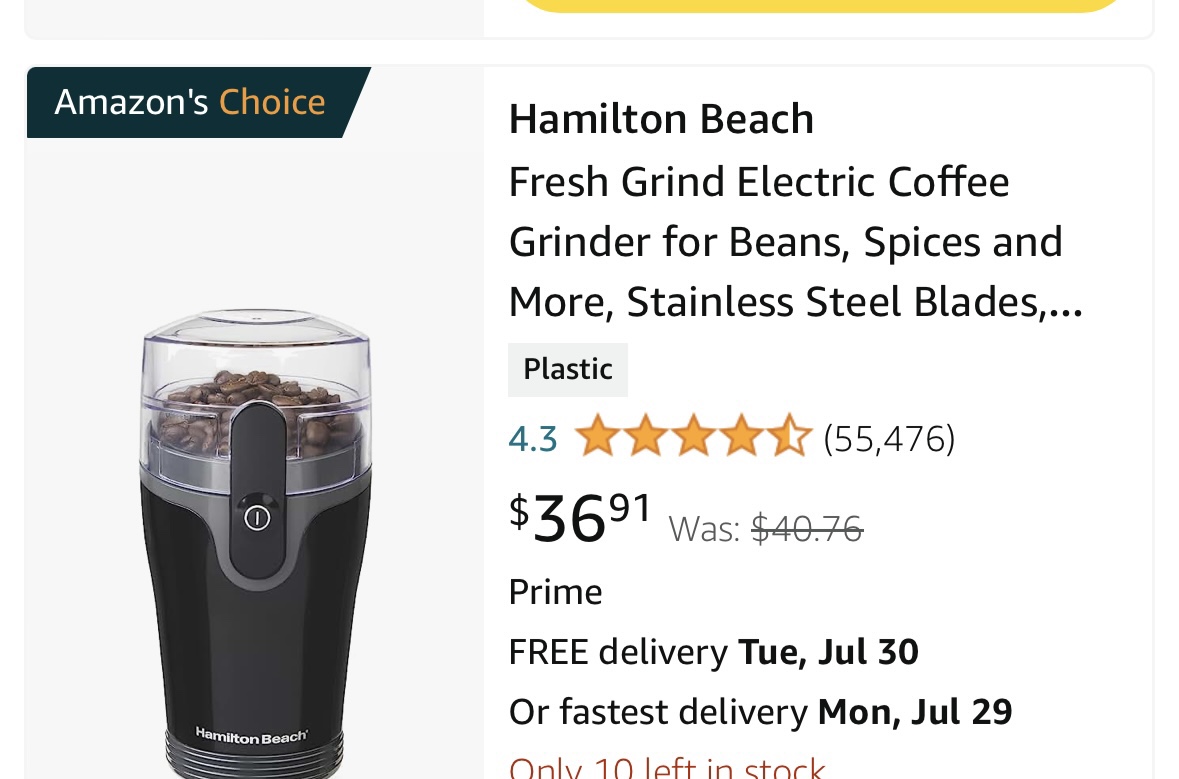Image resolution: width=1179 pixels, height=779 pixels.
Task: Select the Prime eligibility label
Action: coord(555,591)
